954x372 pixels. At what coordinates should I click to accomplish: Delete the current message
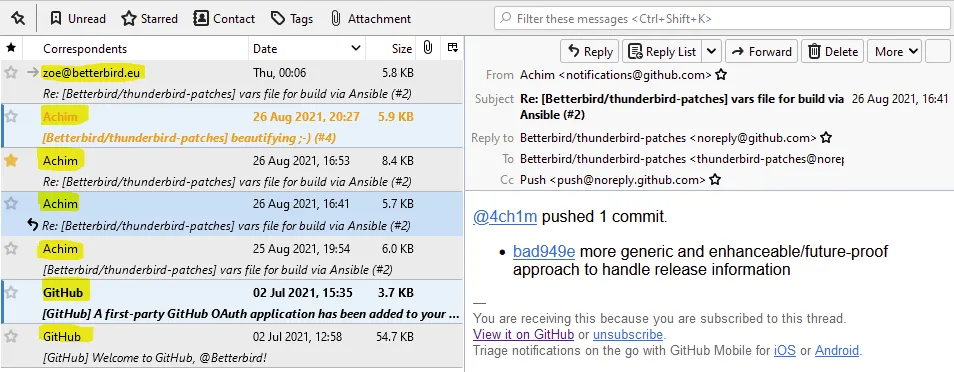pos(832,52)
